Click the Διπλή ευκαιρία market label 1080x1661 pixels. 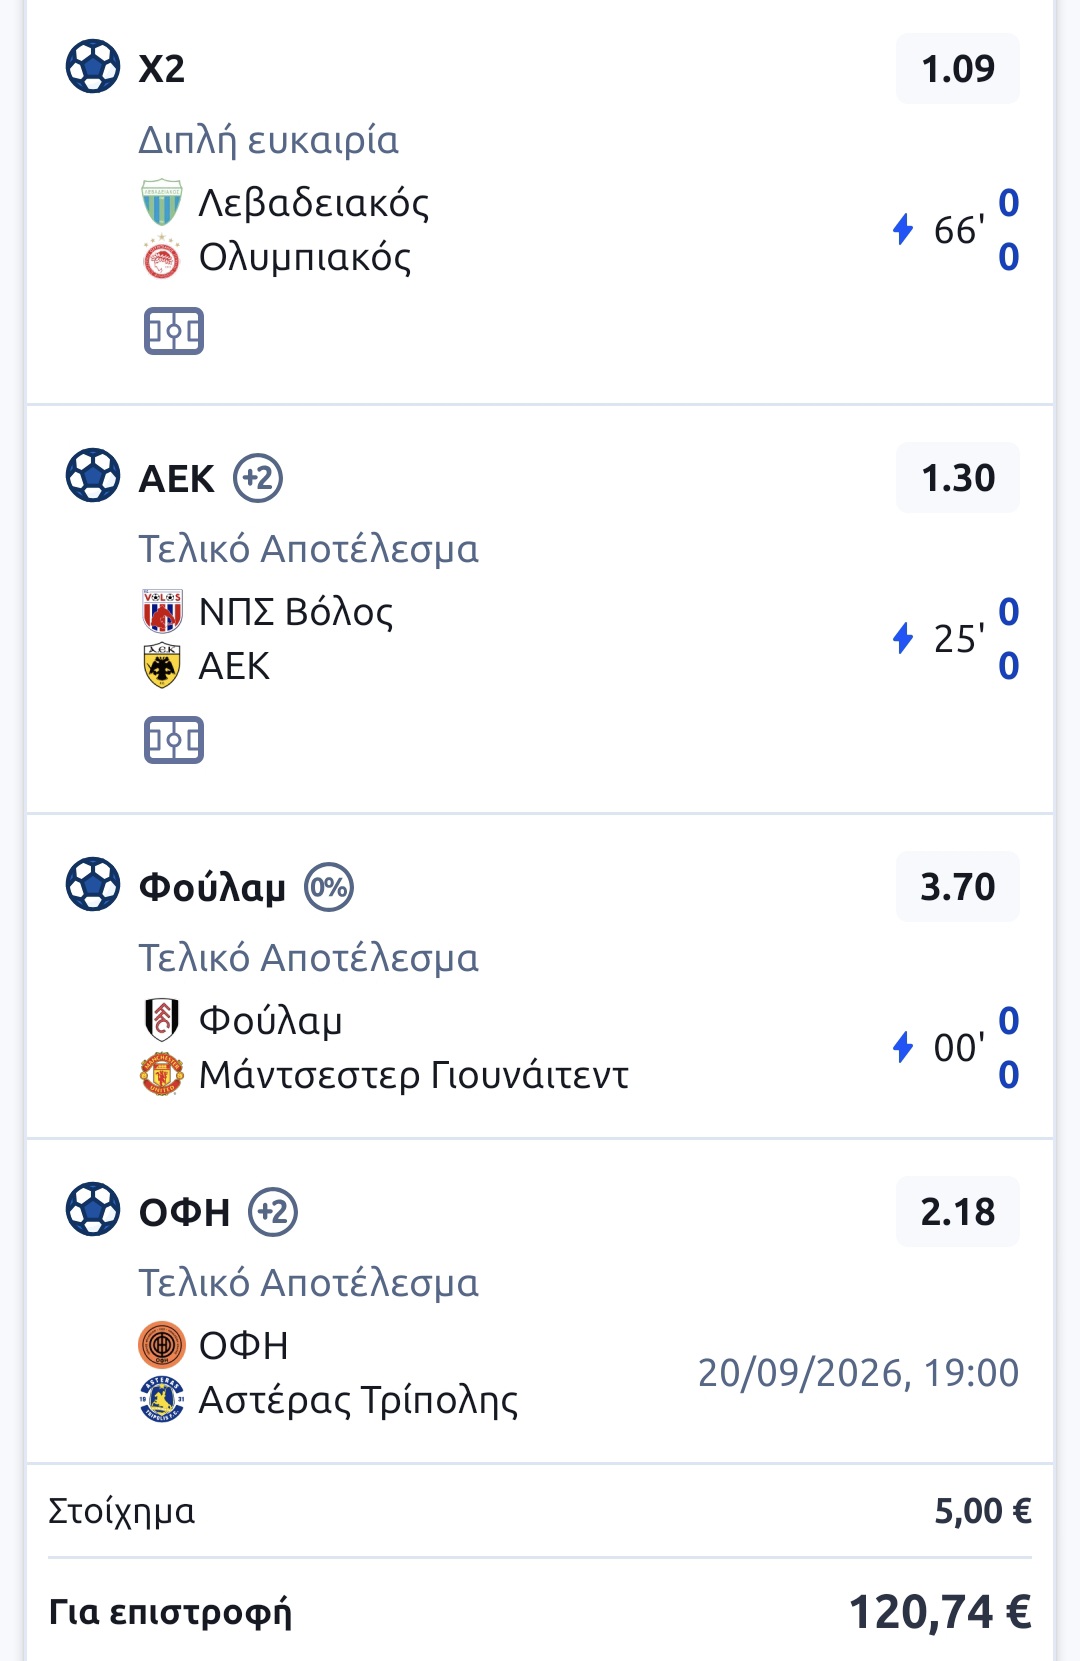pos(268,140)
